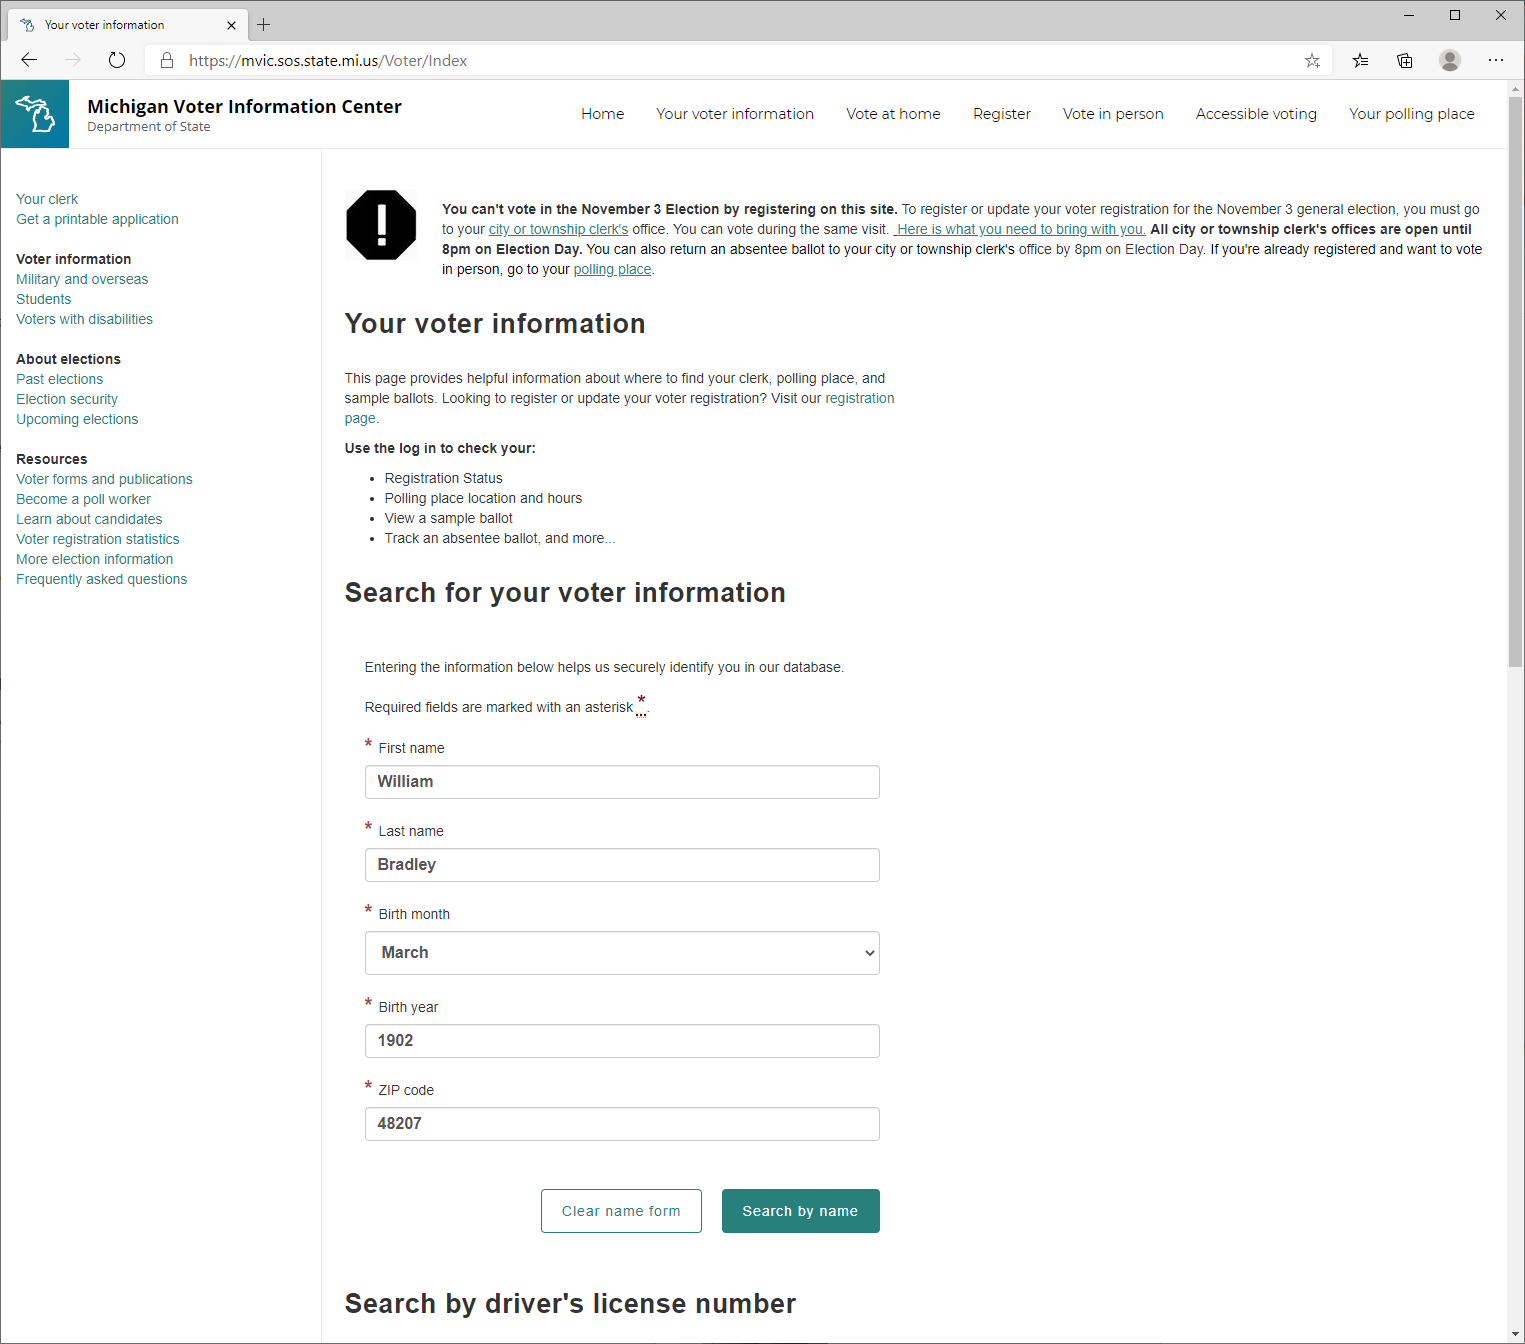Select 'Your voter information' nav item

735,114
